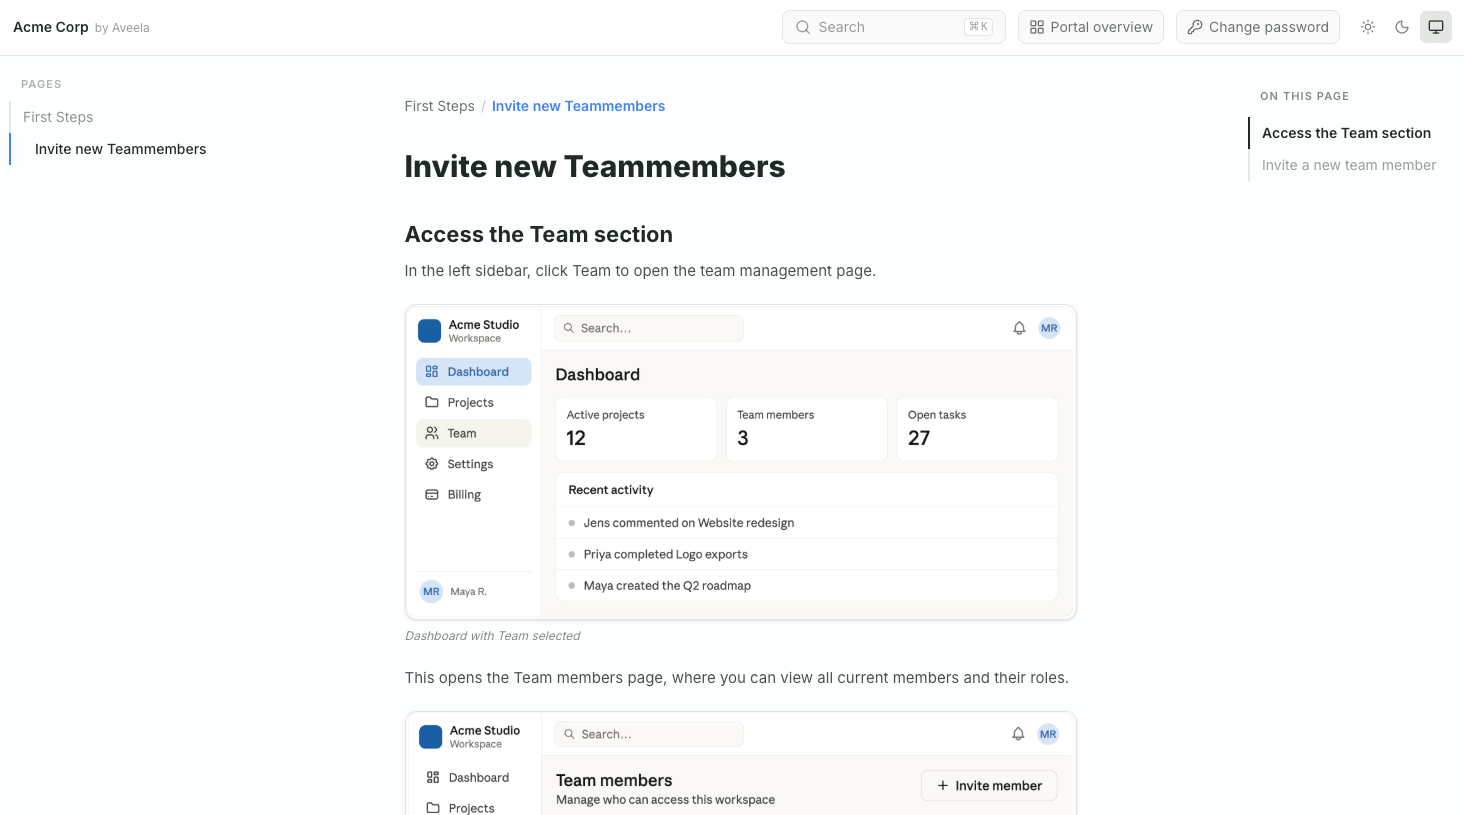Viewport: 1464px width, 815px height.
Task: Click the Projects folder icon in Dashboard screenshot
Action: (432, 402)
